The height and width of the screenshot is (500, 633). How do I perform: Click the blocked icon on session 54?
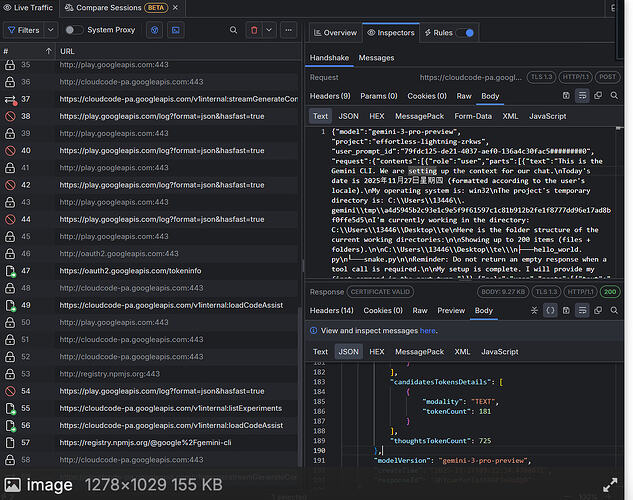pyautogui.click(x=10, y=391)
